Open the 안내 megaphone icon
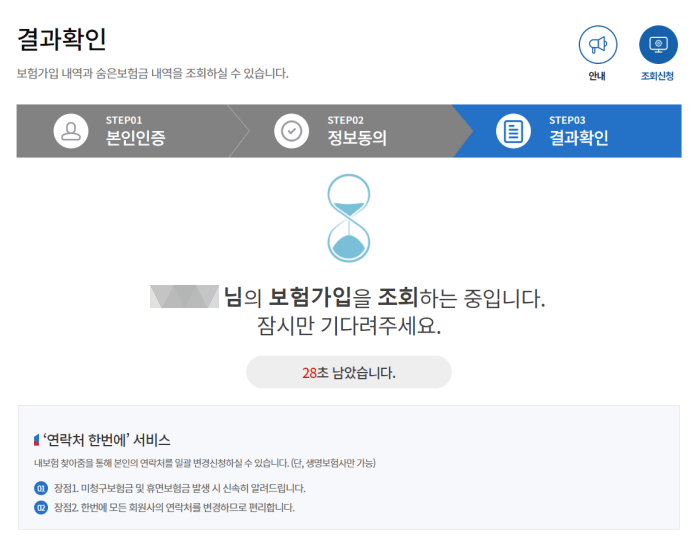The height and width of the screenshot is (560, 700). tap(598, 45)
